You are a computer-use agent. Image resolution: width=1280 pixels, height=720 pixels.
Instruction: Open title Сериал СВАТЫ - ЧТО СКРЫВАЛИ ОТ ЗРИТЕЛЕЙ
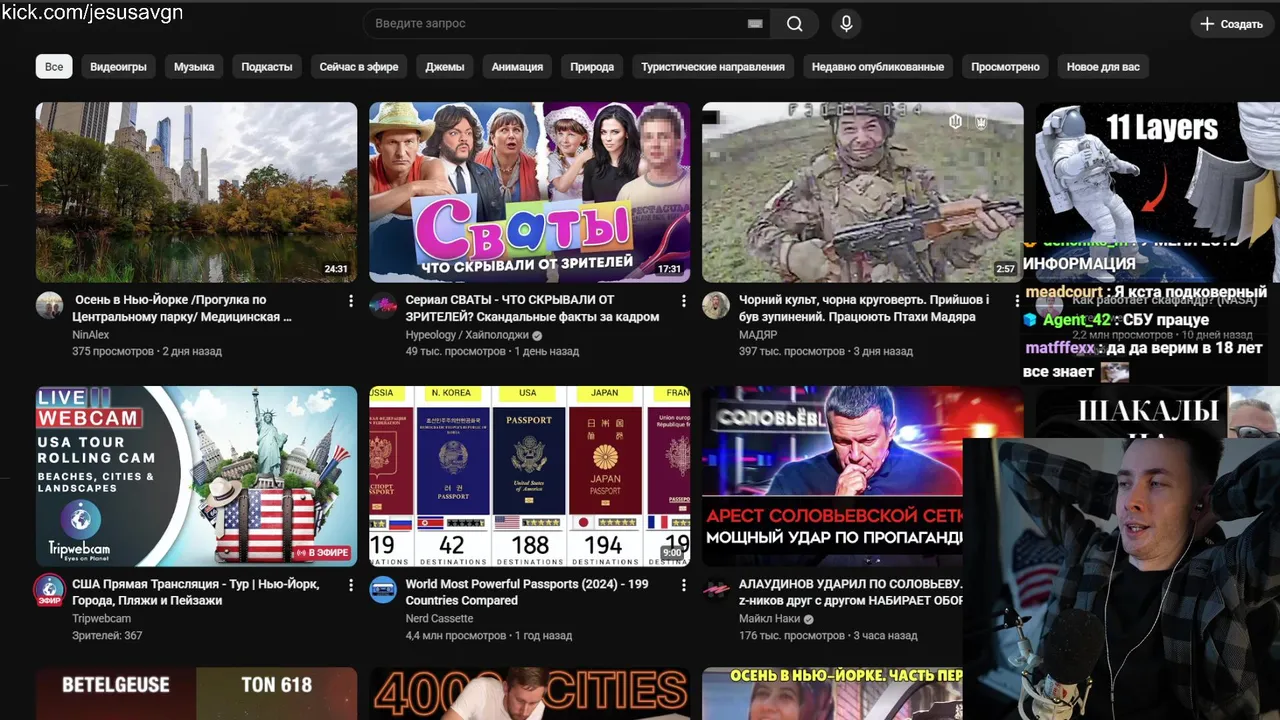click(x=532, y=308)
